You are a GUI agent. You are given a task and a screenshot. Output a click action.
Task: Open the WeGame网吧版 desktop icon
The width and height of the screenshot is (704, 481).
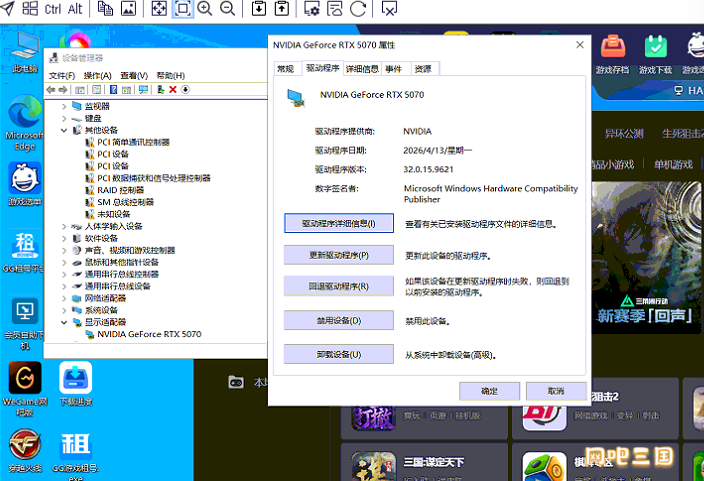coord(25,389)
